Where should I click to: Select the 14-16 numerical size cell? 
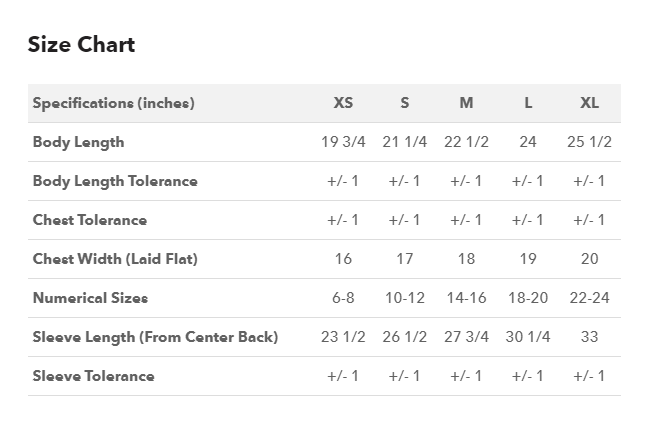(466, 298)
